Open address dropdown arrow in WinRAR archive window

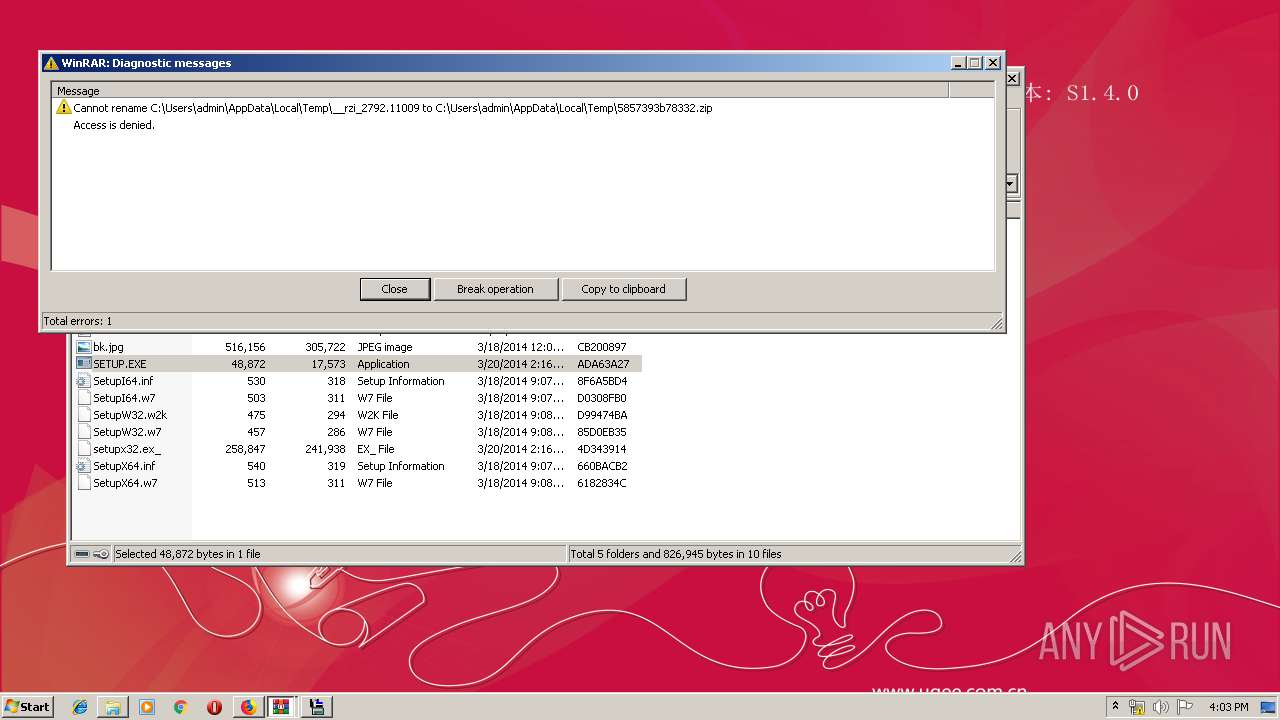[1011, 184]
